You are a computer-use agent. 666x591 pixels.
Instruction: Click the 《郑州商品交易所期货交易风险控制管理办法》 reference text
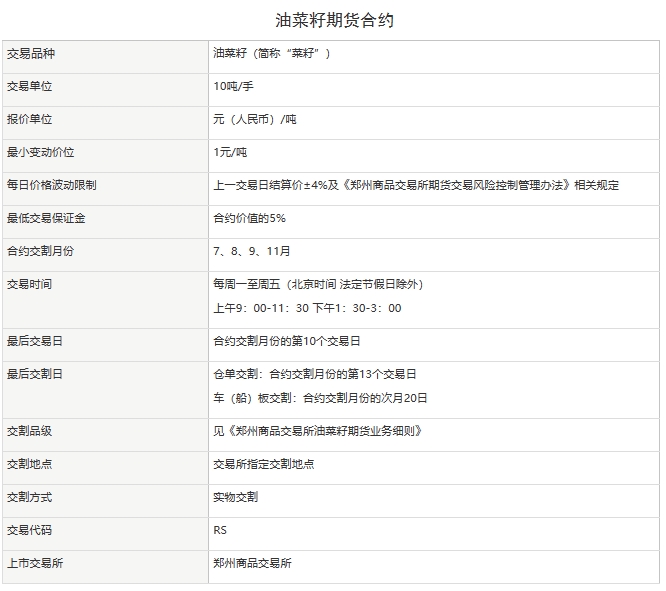tap(456, 186)
